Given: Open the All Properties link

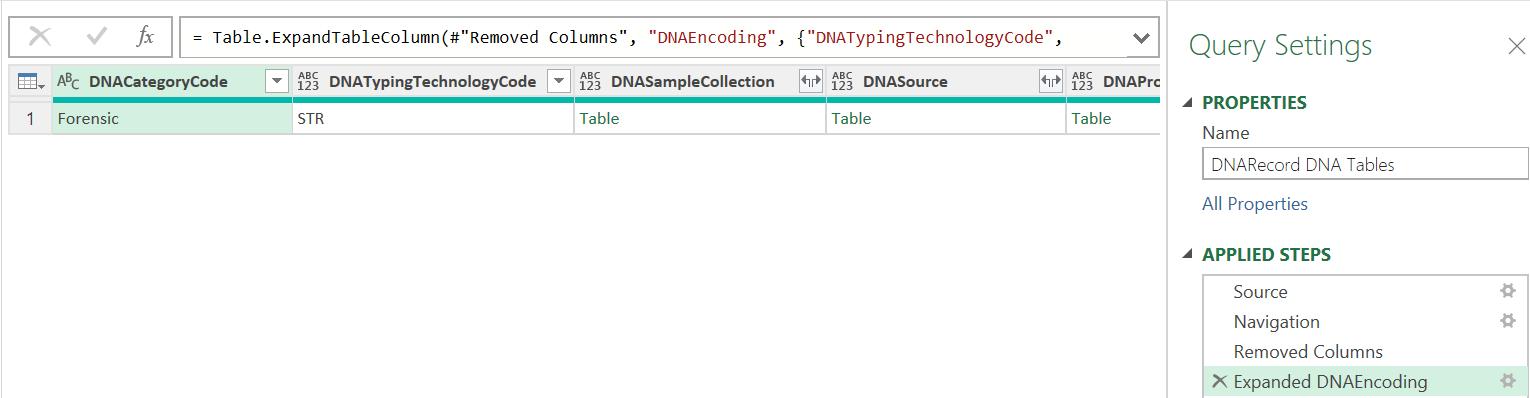Looking at the screenshot, I should 1254,204.
